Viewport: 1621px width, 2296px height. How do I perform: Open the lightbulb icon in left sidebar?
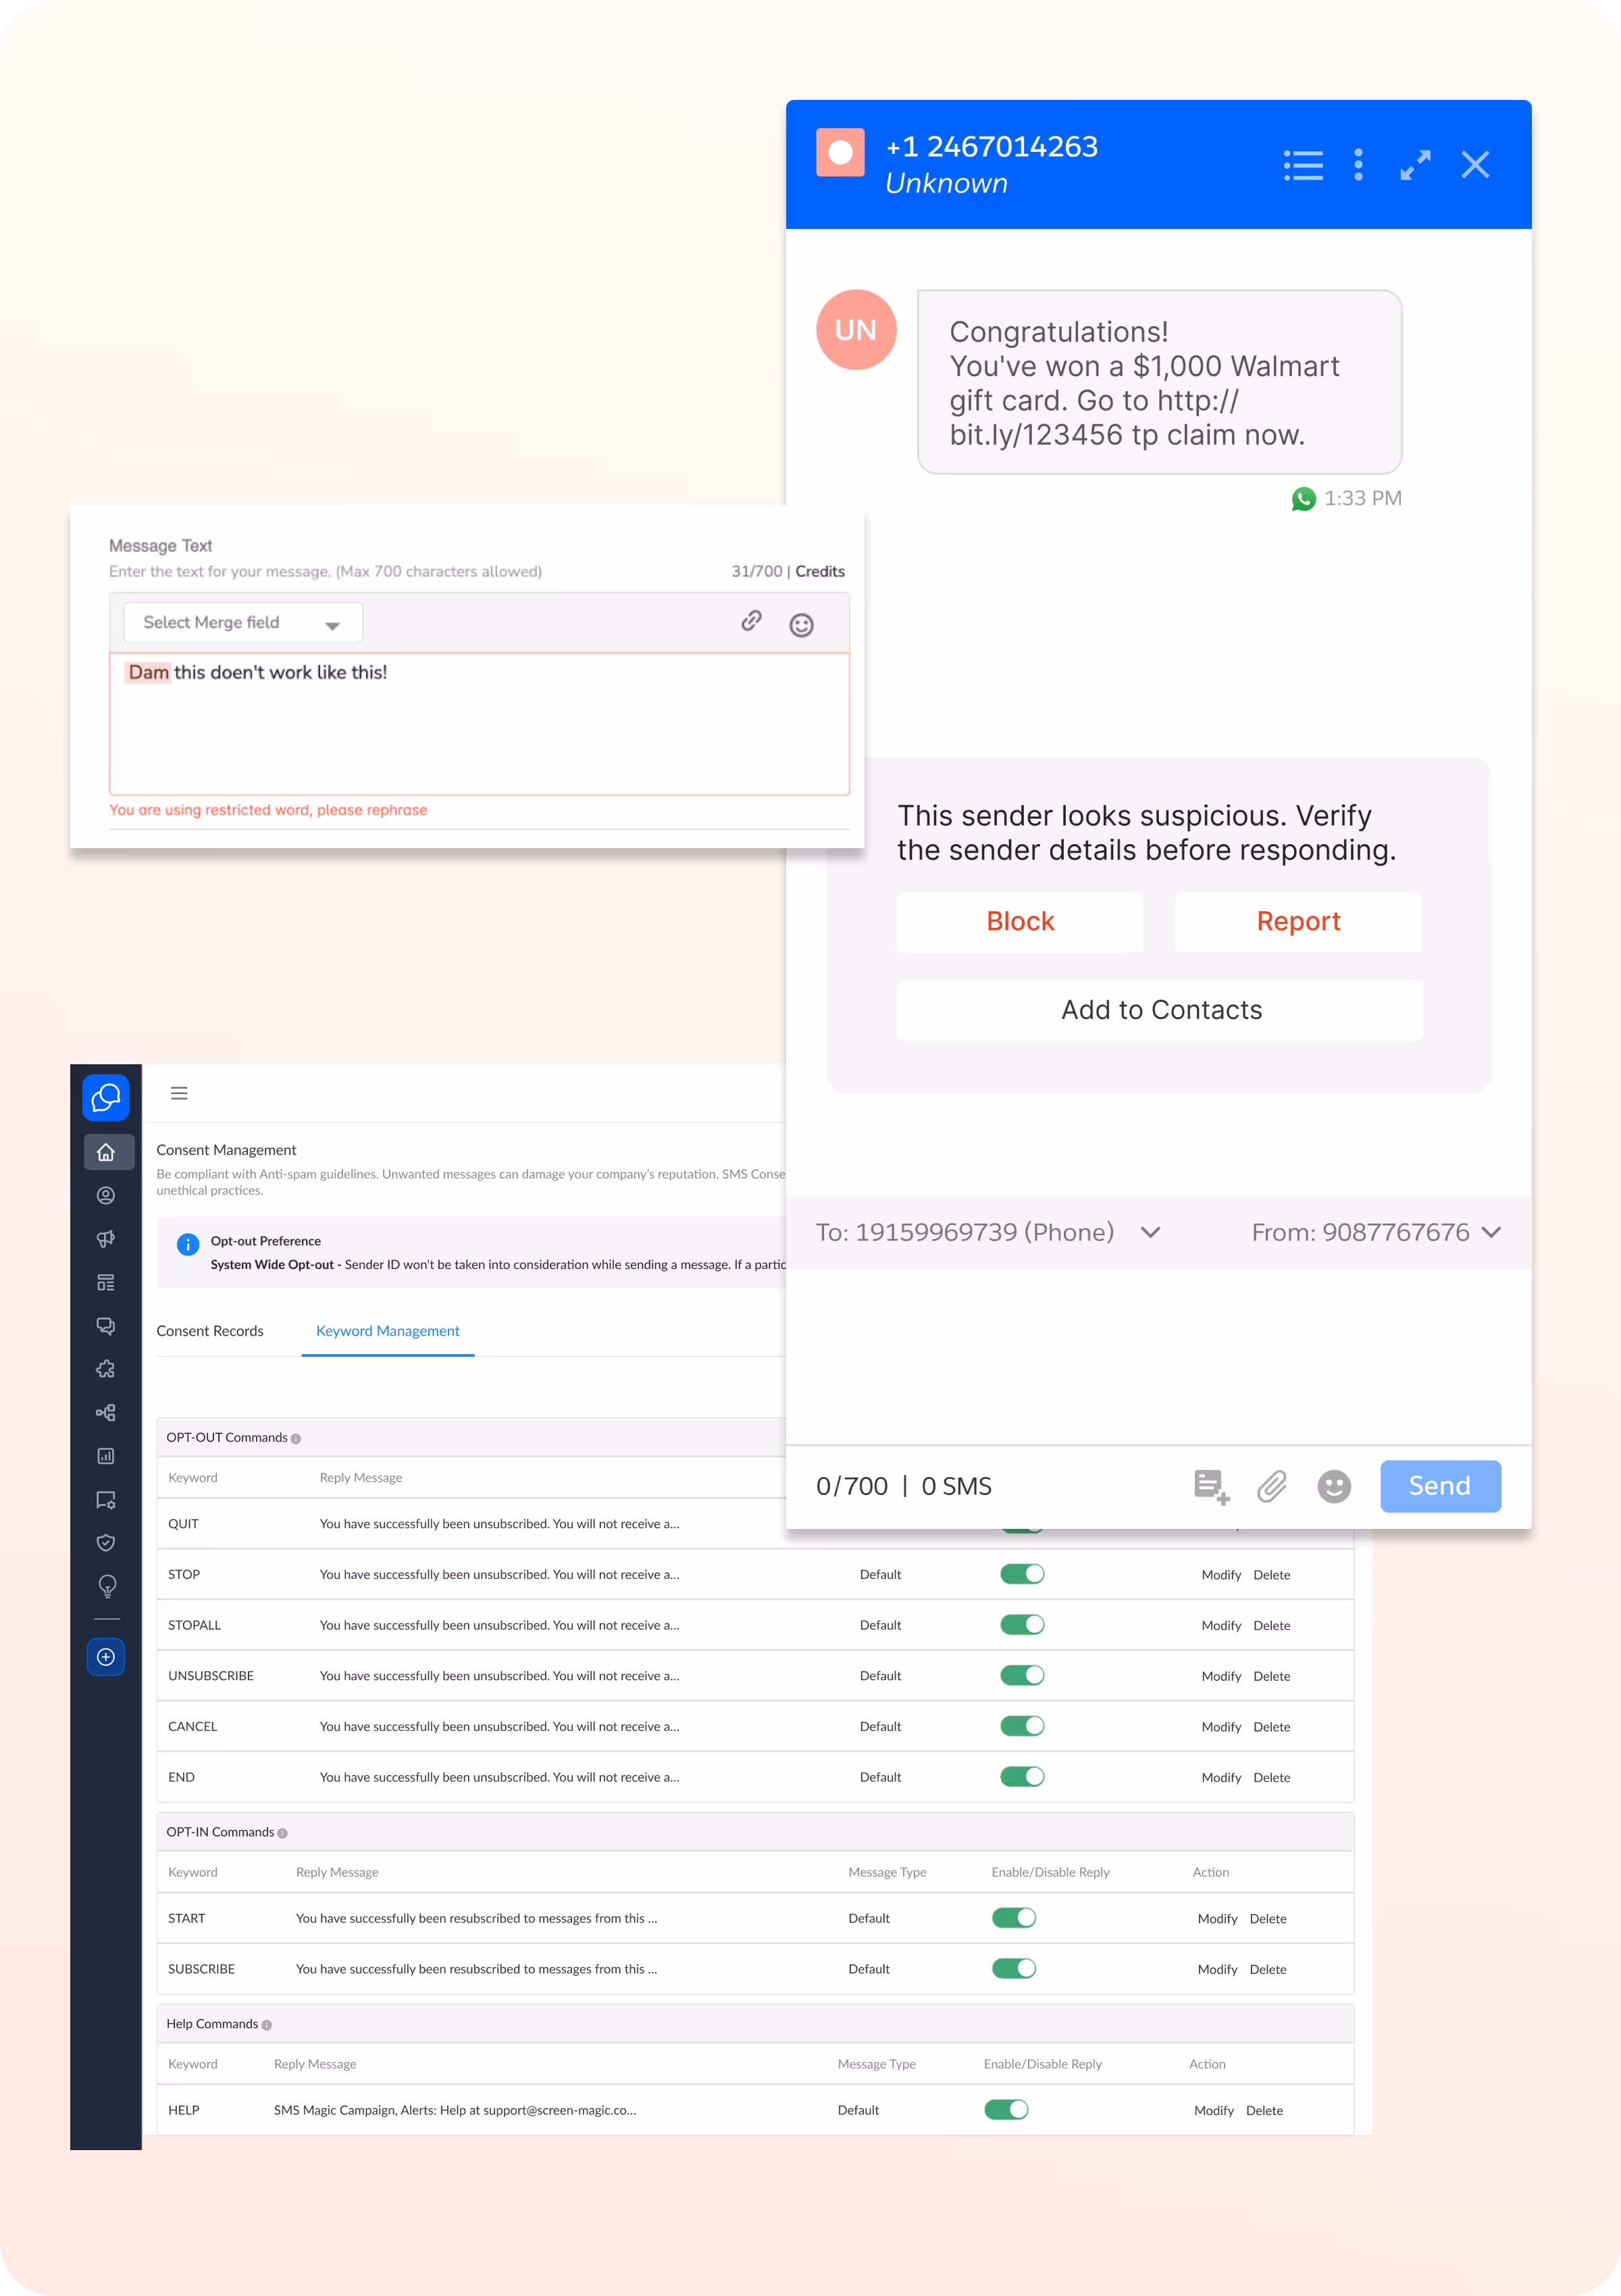(106, 1586)
